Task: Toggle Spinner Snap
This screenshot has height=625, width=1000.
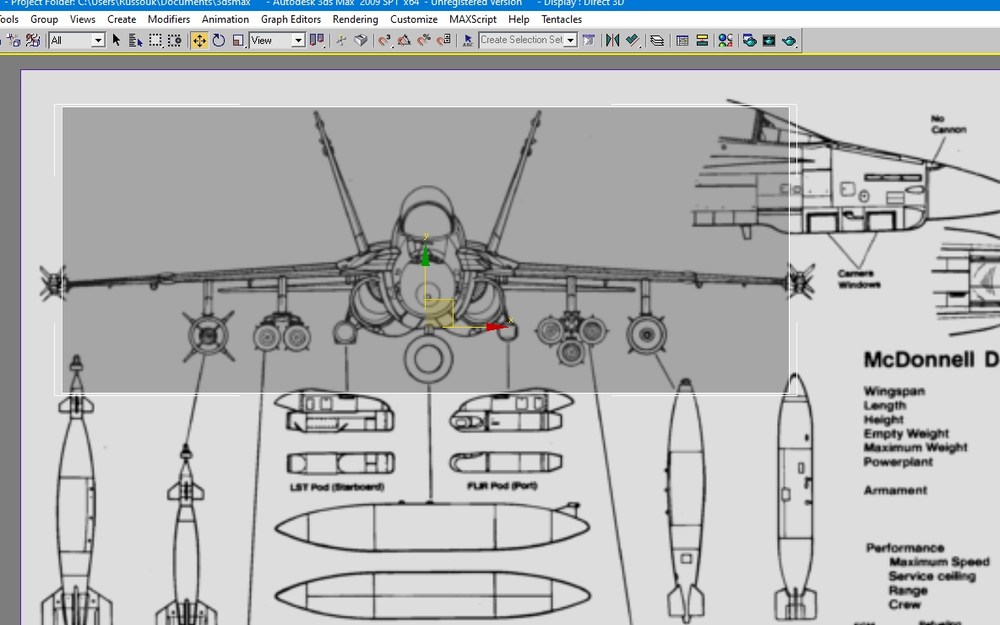Action: 443,40
